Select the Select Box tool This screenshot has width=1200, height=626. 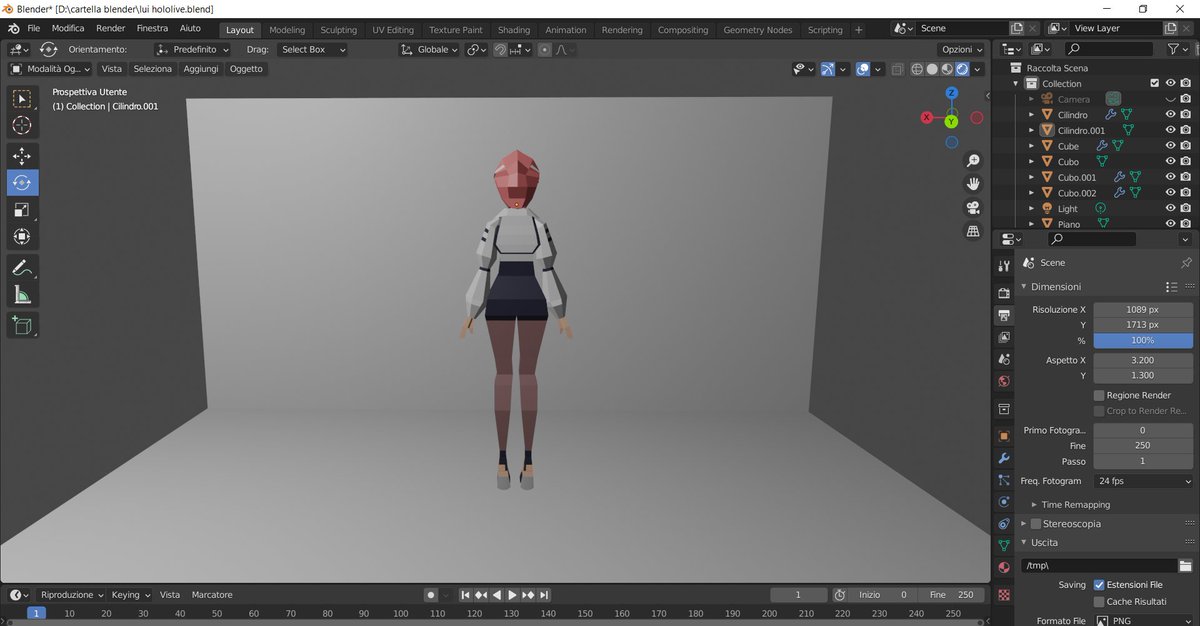pyautogui.click(x=22, y=99)
